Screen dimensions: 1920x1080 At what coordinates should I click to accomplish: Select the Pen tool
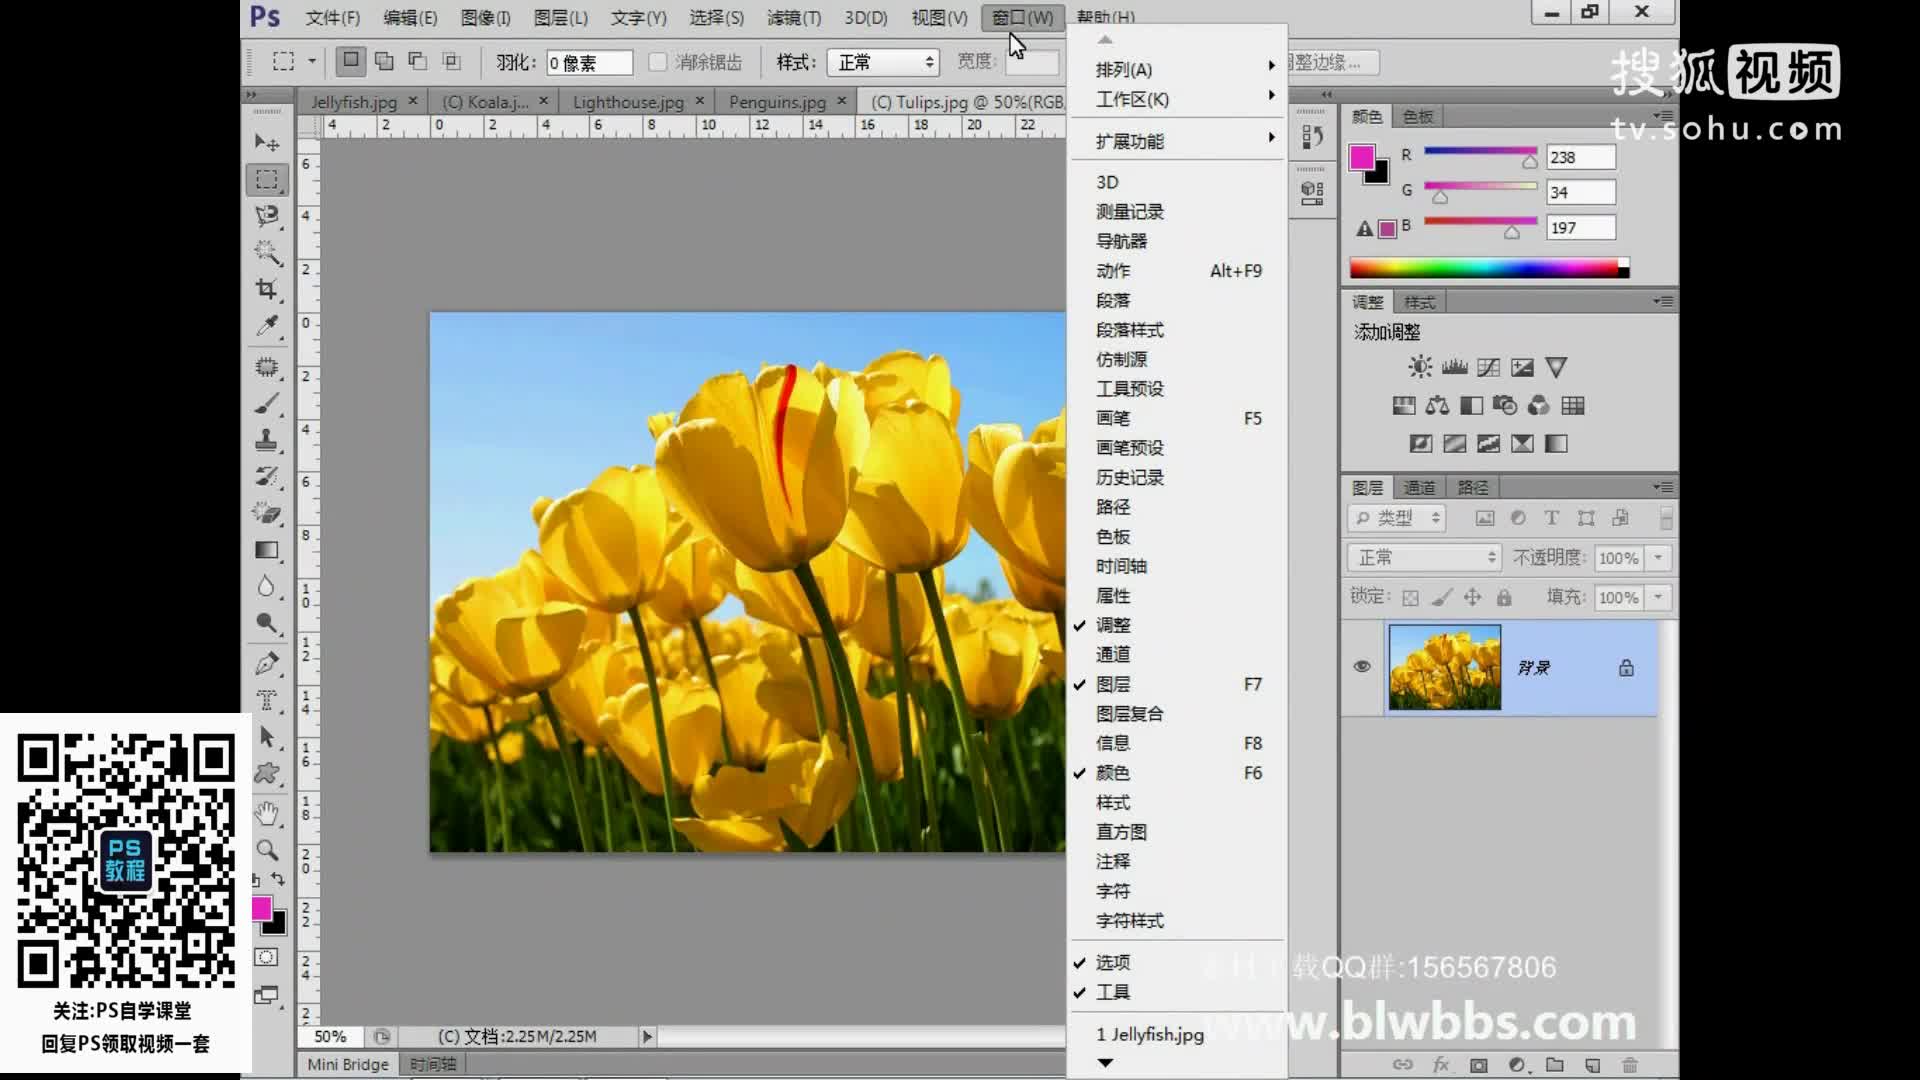click(266, 663)
